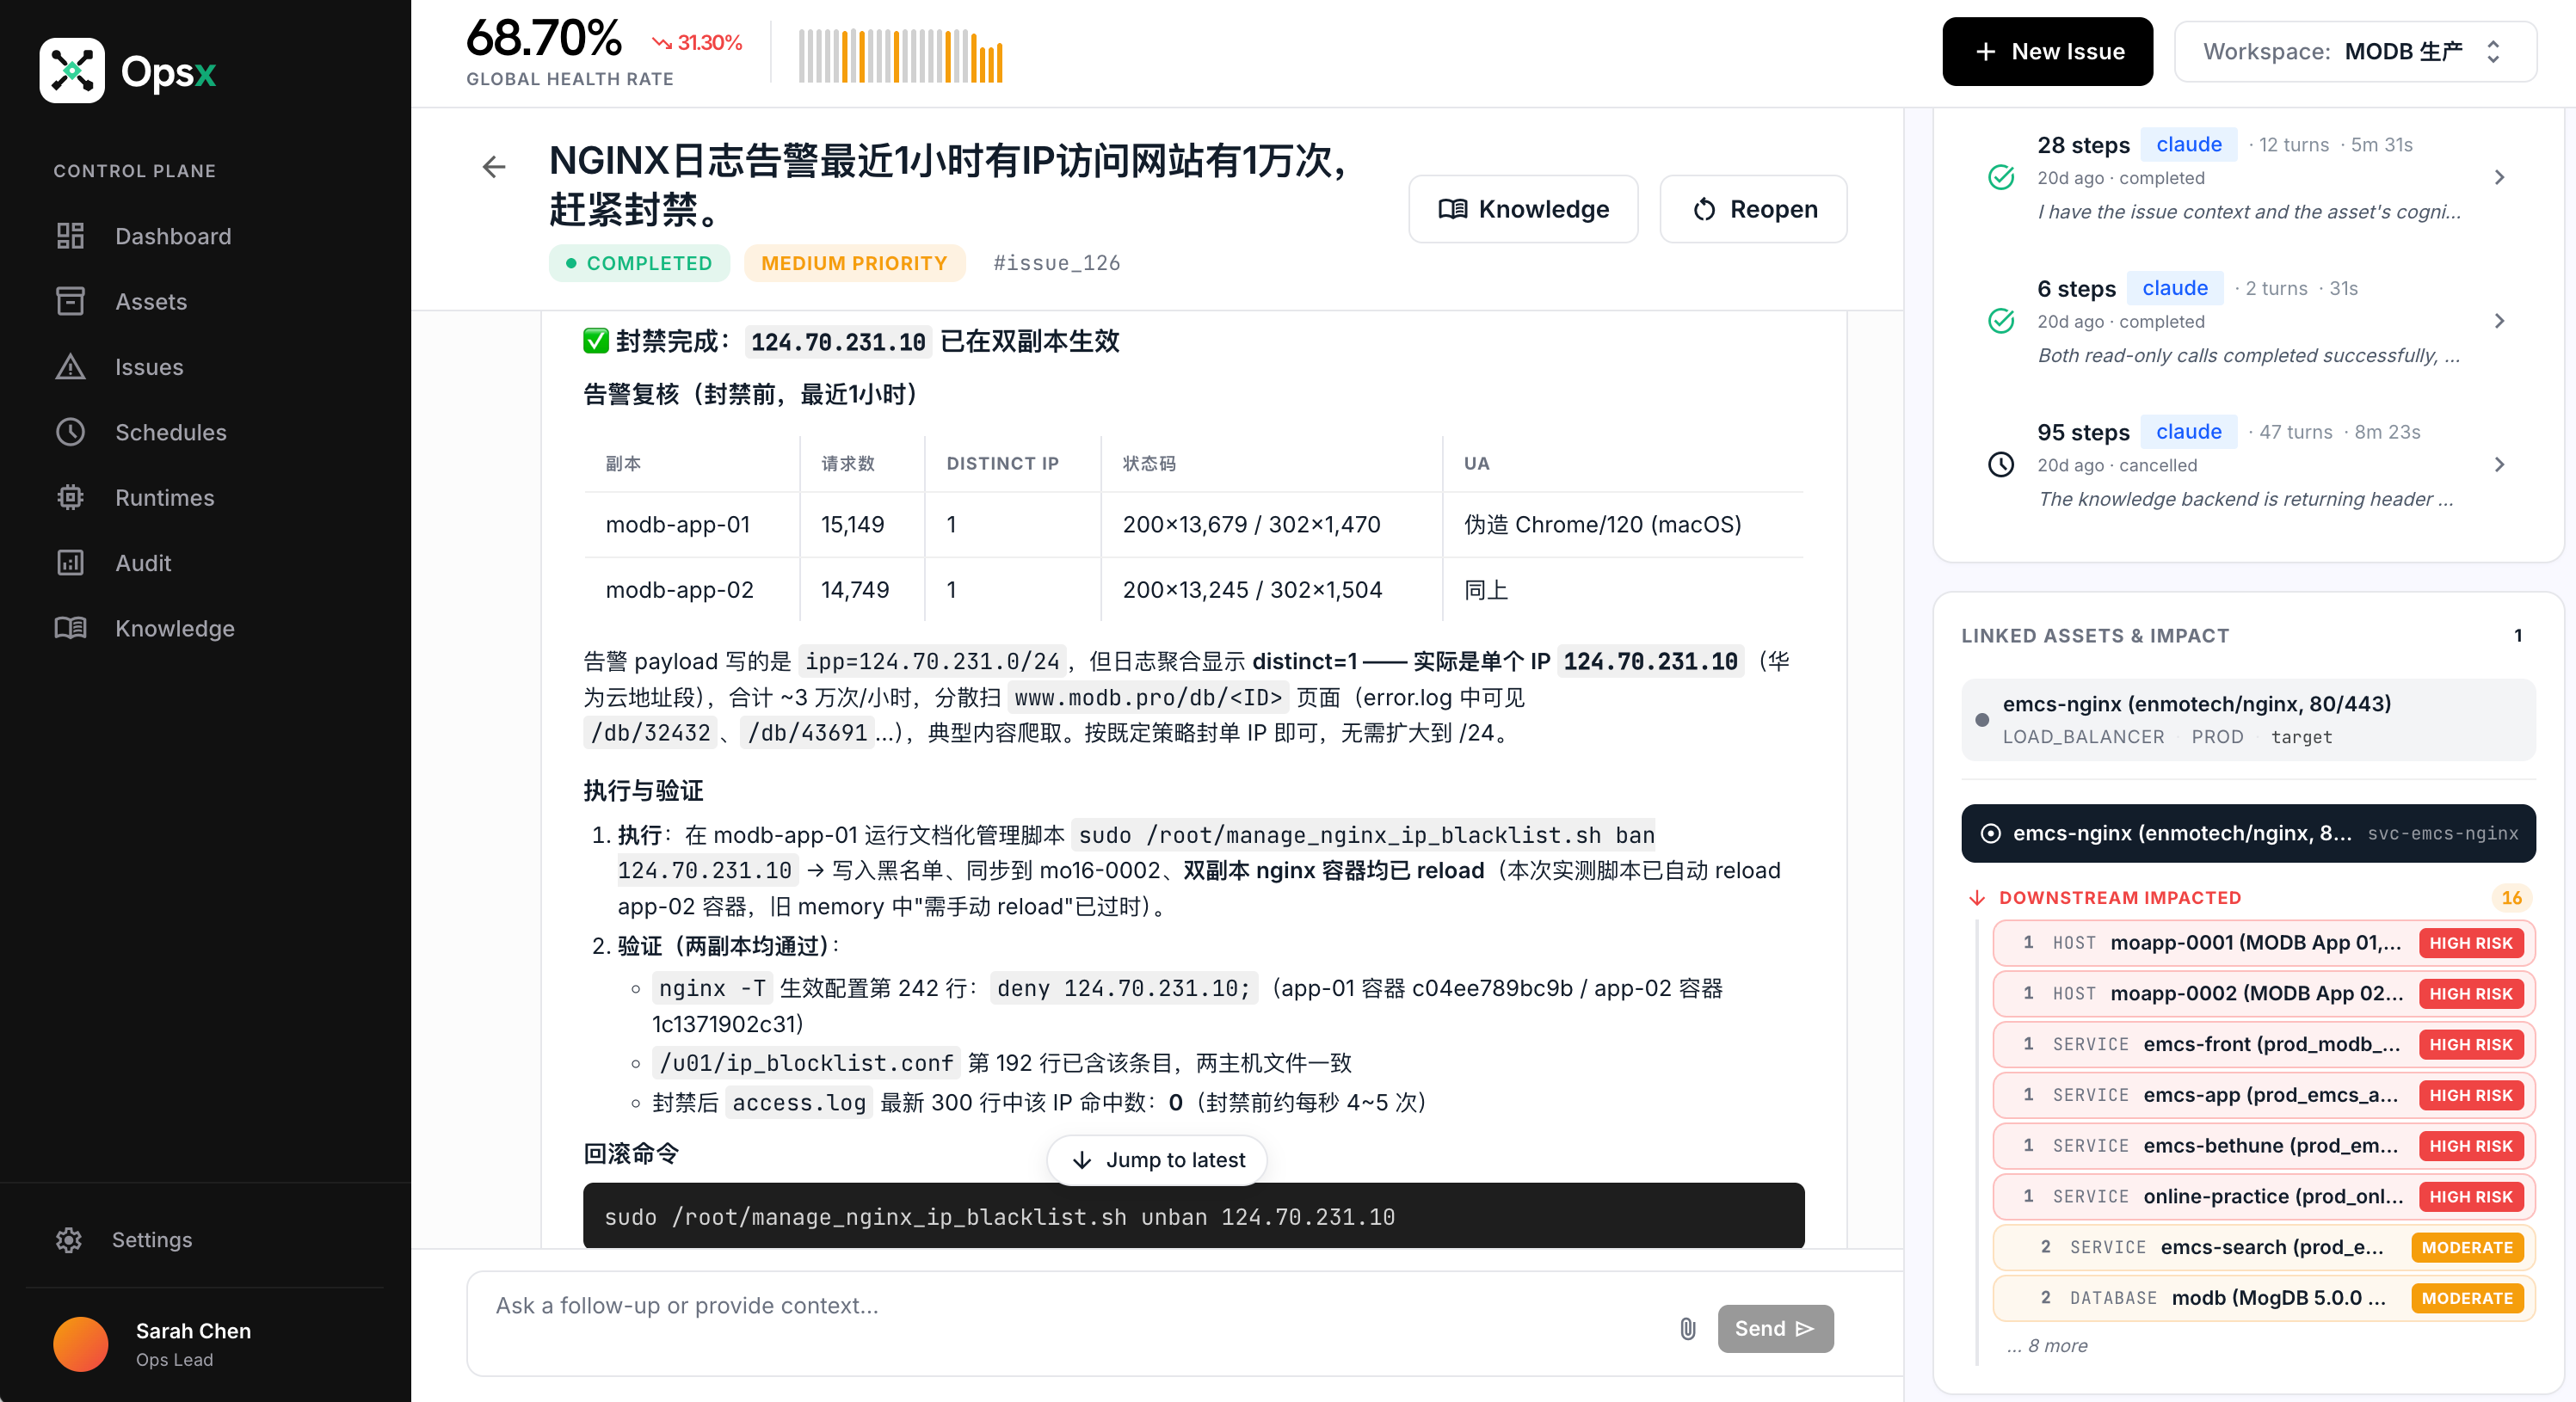Go to Assets in the sidebar
Image resolution: width=2576 pixels, height=1402 pixels.
click(151, 301)
